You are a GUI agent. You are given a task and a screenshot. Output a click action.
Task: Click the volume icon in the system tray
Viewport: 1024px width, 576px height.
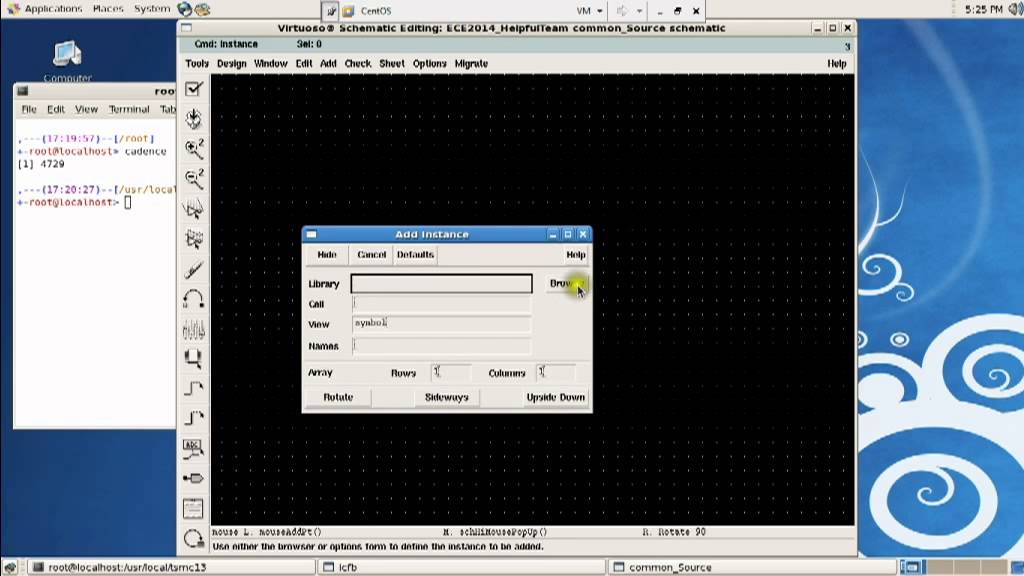[1015, 9]
